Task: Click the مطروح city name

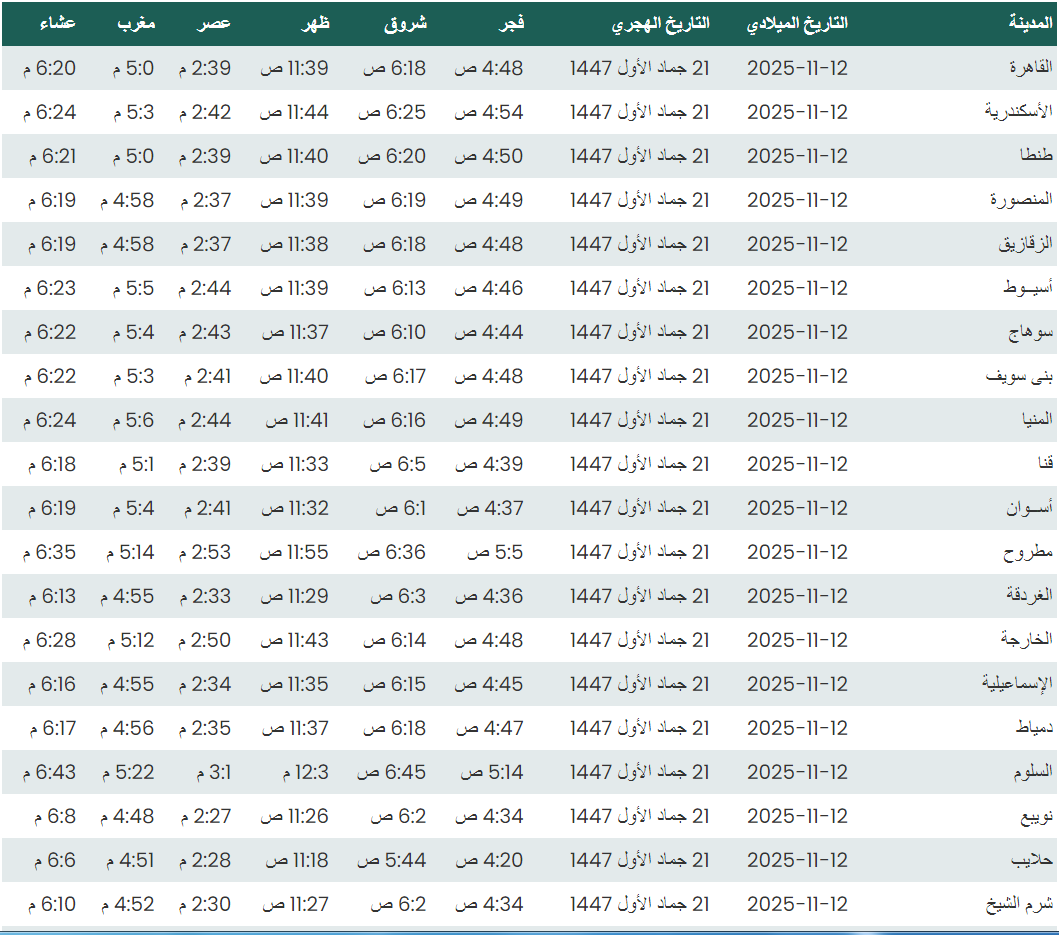Action: pyautogui.click(x=1029, y=552)
